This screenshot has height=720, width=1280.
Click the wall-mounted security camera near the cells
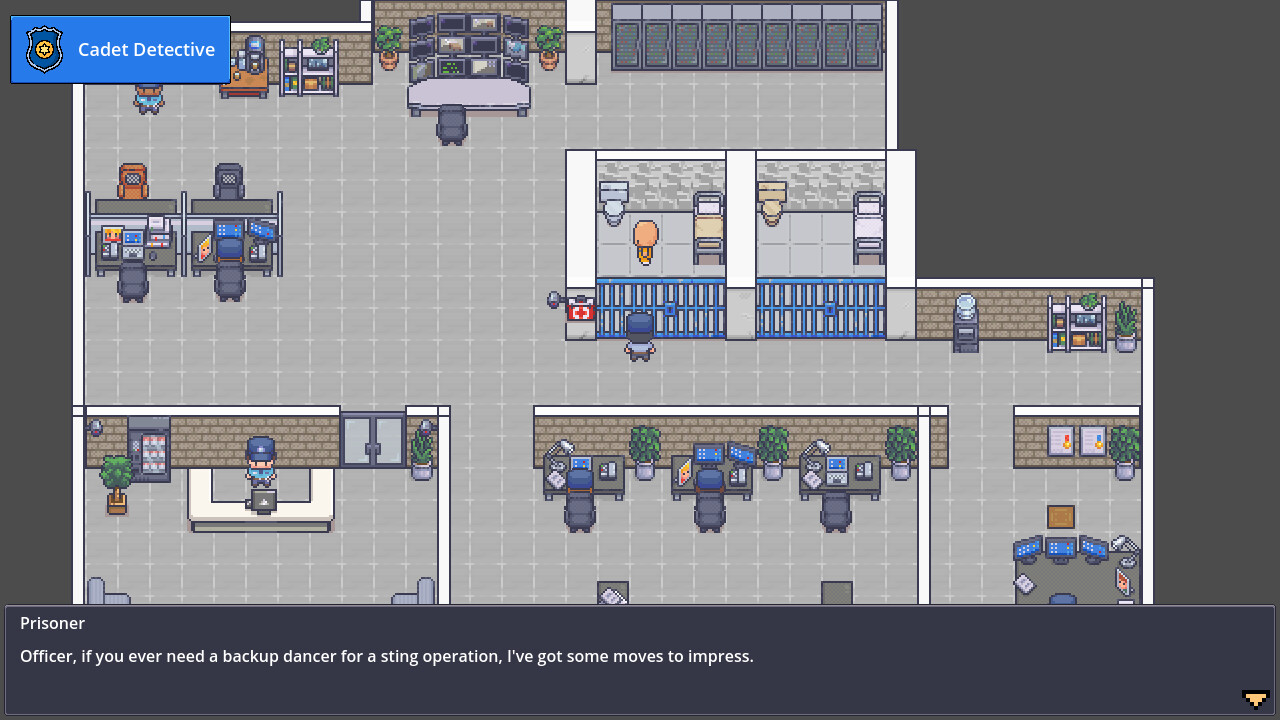(553, 299)
